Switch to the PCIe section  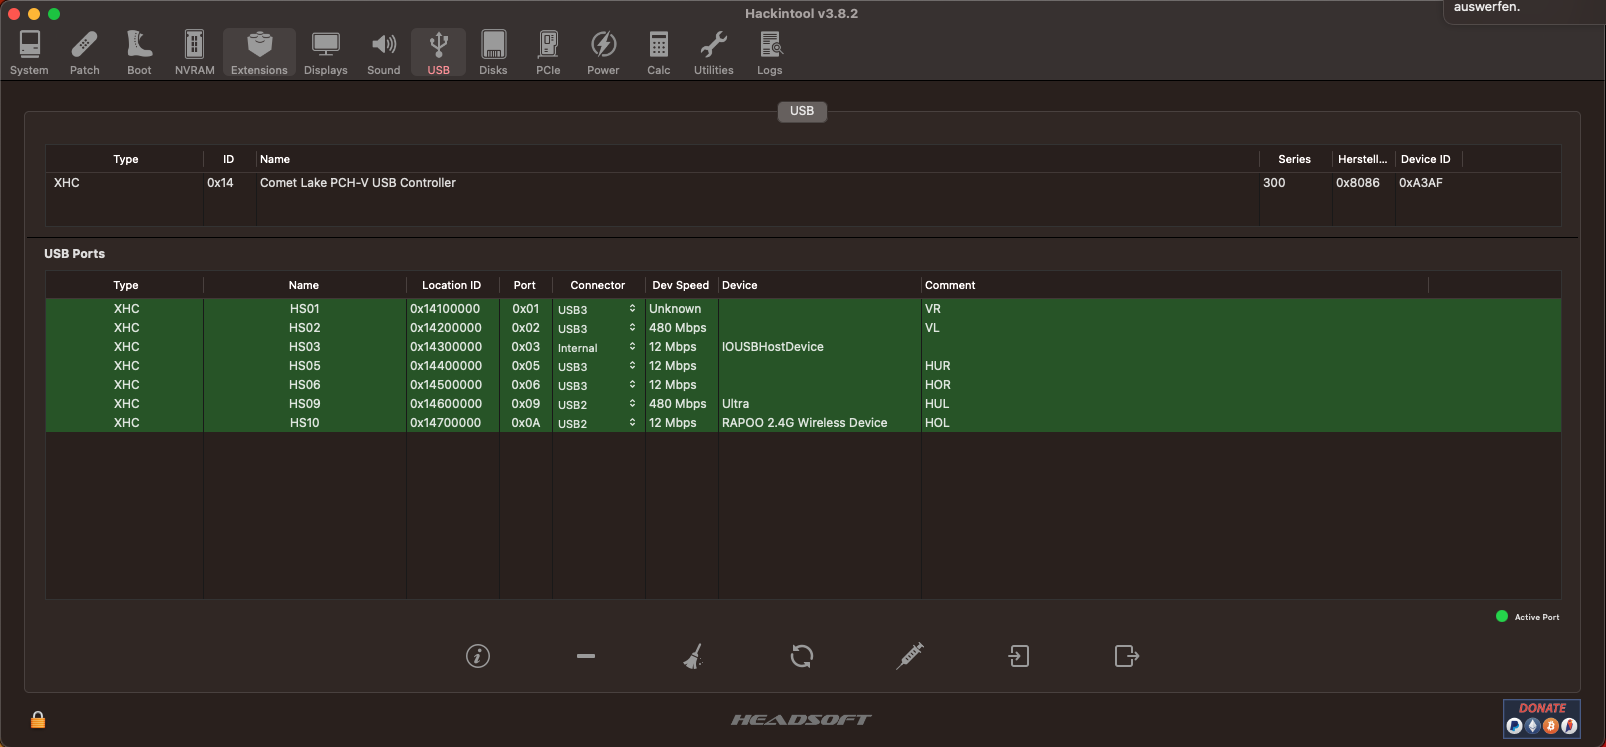pyautogui.click(x=548, y=53)
